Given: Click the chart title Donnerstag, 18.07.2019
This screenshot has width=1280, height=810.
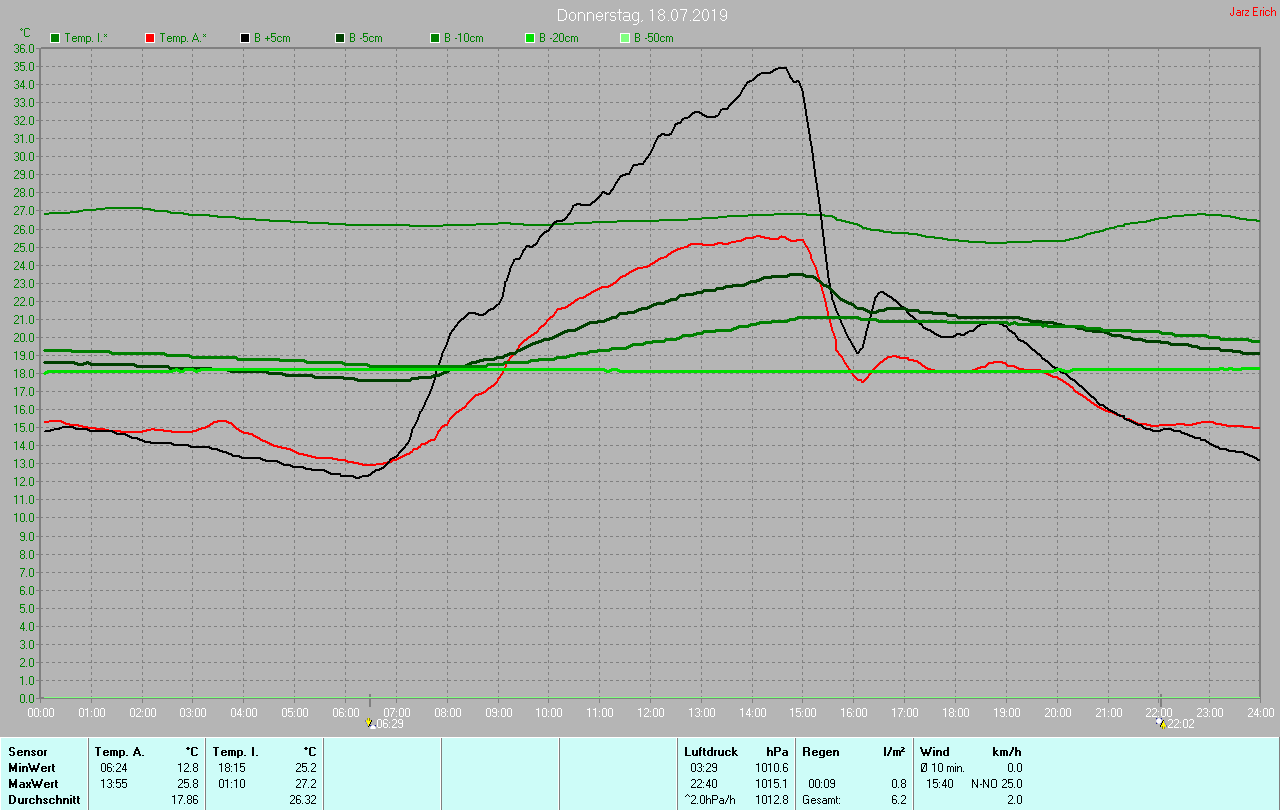Looking at the screenshot, I should [x=642, y=15].
